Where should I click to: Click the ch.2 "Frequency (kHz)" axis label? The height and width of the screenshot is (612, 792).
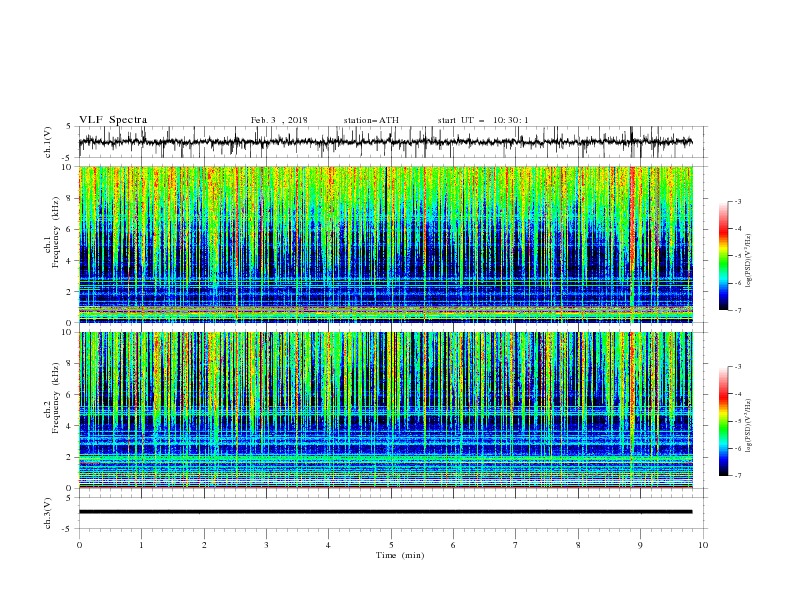coord(56,398)
